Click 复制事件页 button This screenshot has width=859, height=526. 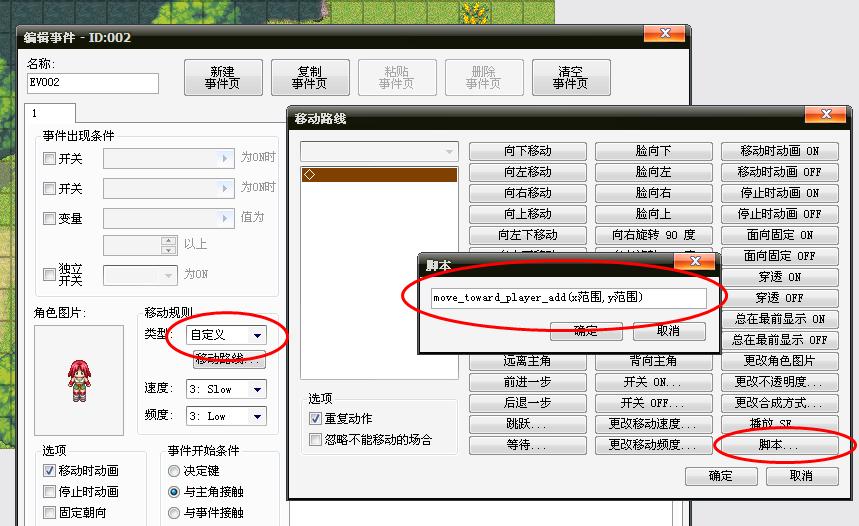310,77
